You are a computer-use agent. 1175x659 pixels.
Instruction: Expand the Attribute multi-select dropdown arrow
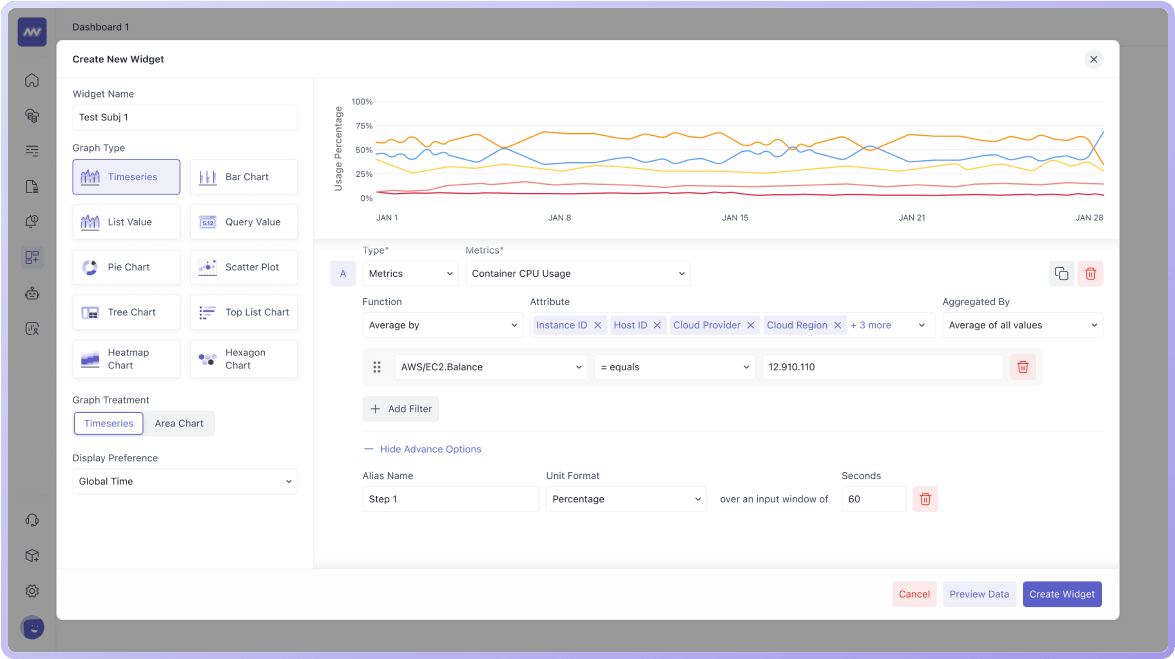tap(922, 325)
